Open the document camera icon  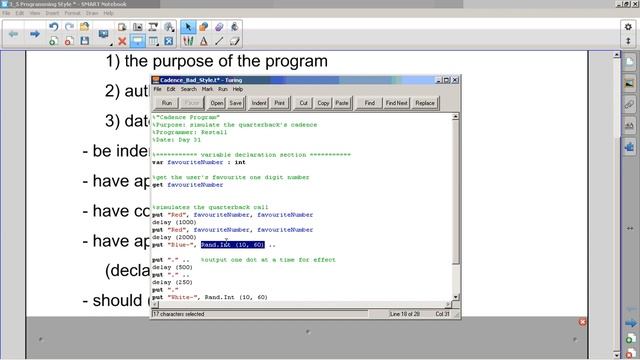pyautogui.click(x=153, y=27)
